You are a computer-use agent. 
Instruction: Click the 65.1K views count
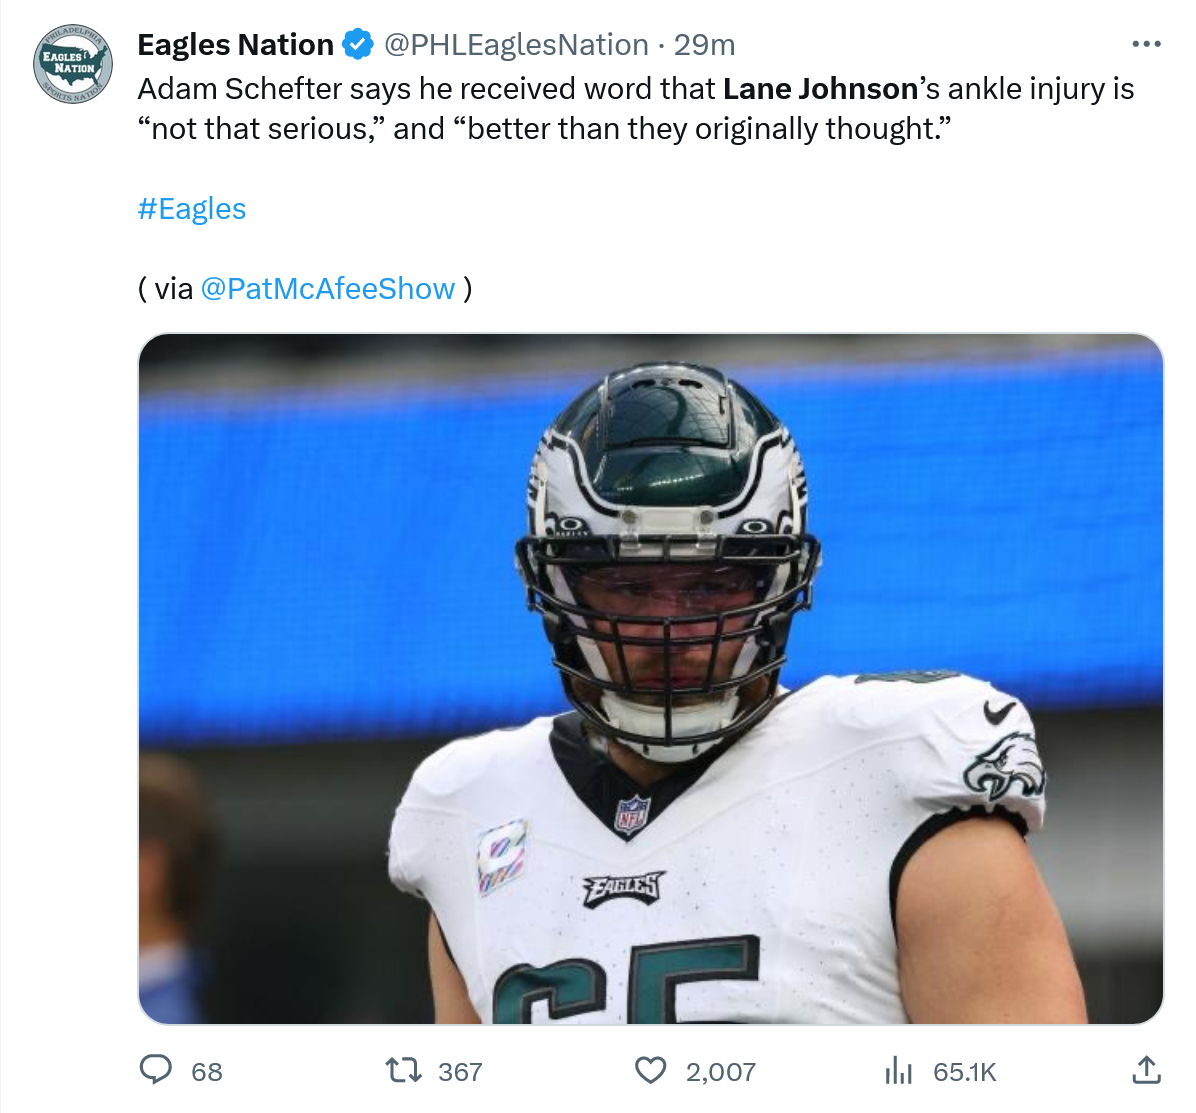pos(965,1072)
